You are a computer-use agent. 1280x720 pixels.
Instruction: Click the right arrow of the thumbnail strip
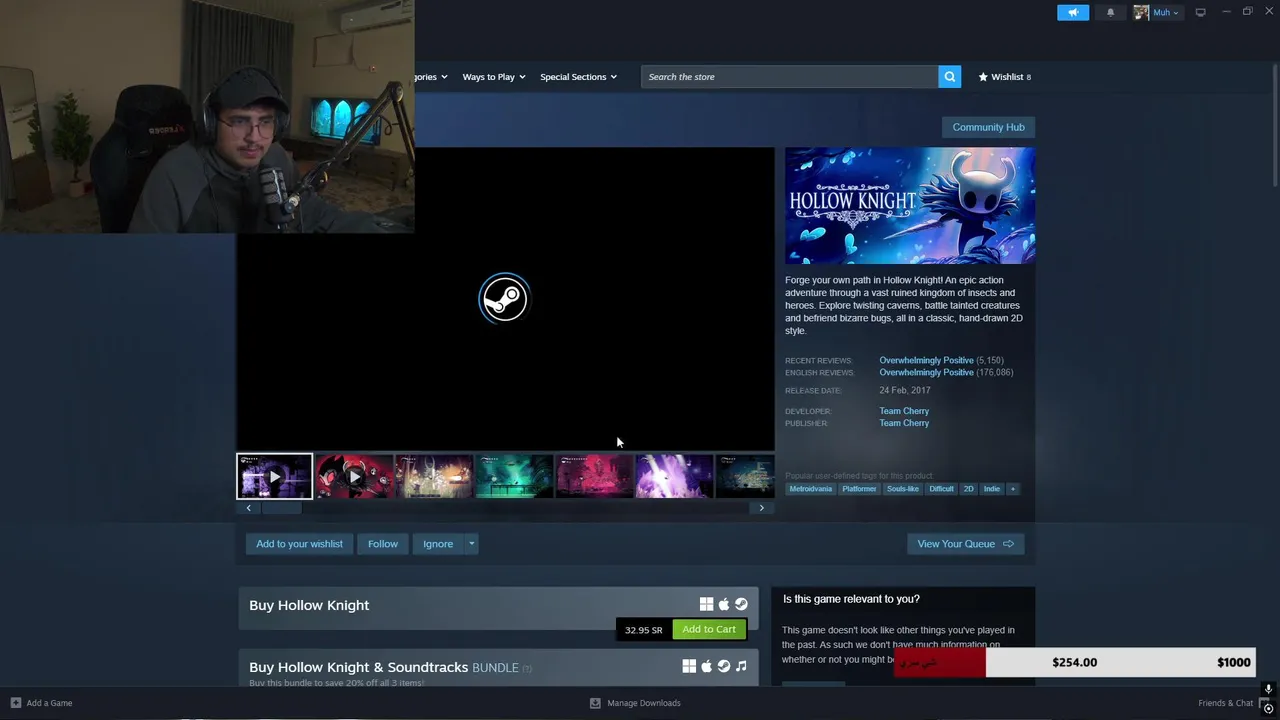(x=761, y=508)
